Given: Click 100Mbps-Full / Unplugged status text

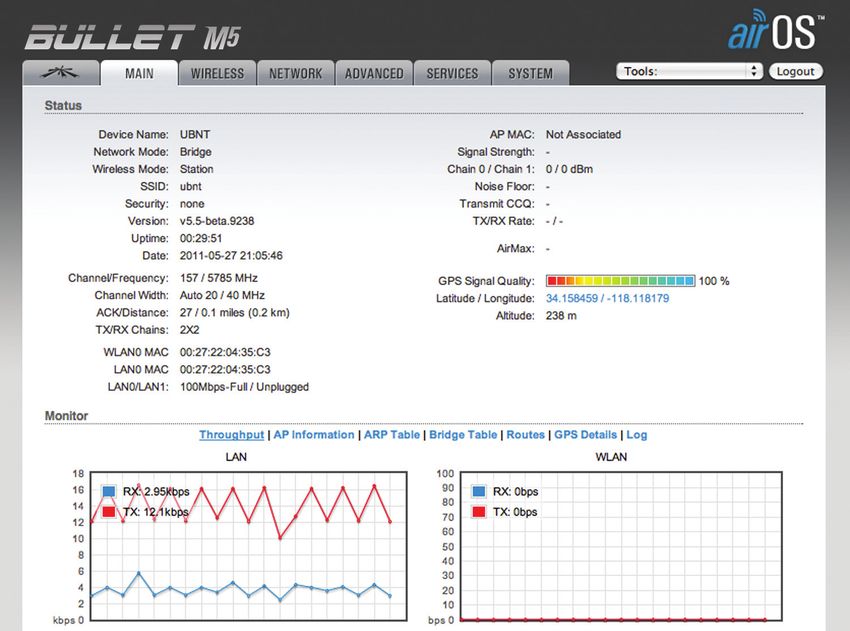Looking at the screenshot, I should (x=244, y=387).
